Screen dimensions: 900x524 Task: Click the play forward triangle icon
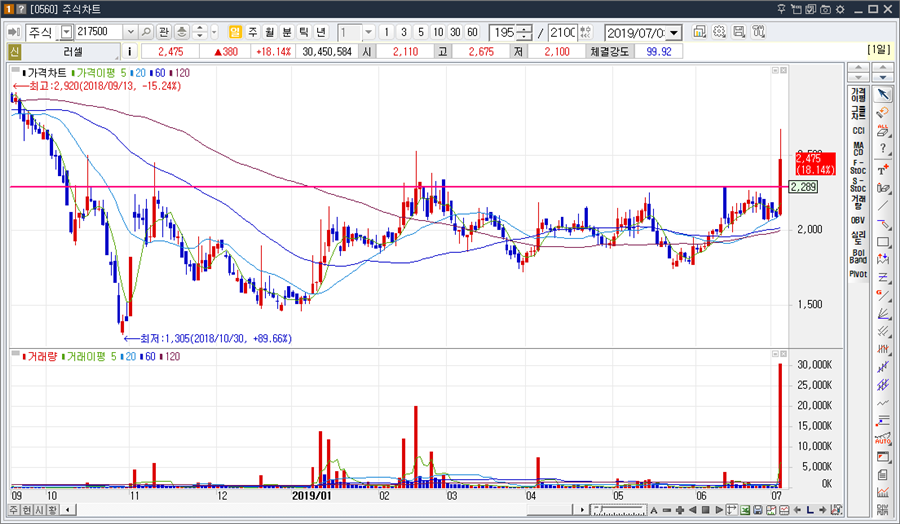[719, 510]
